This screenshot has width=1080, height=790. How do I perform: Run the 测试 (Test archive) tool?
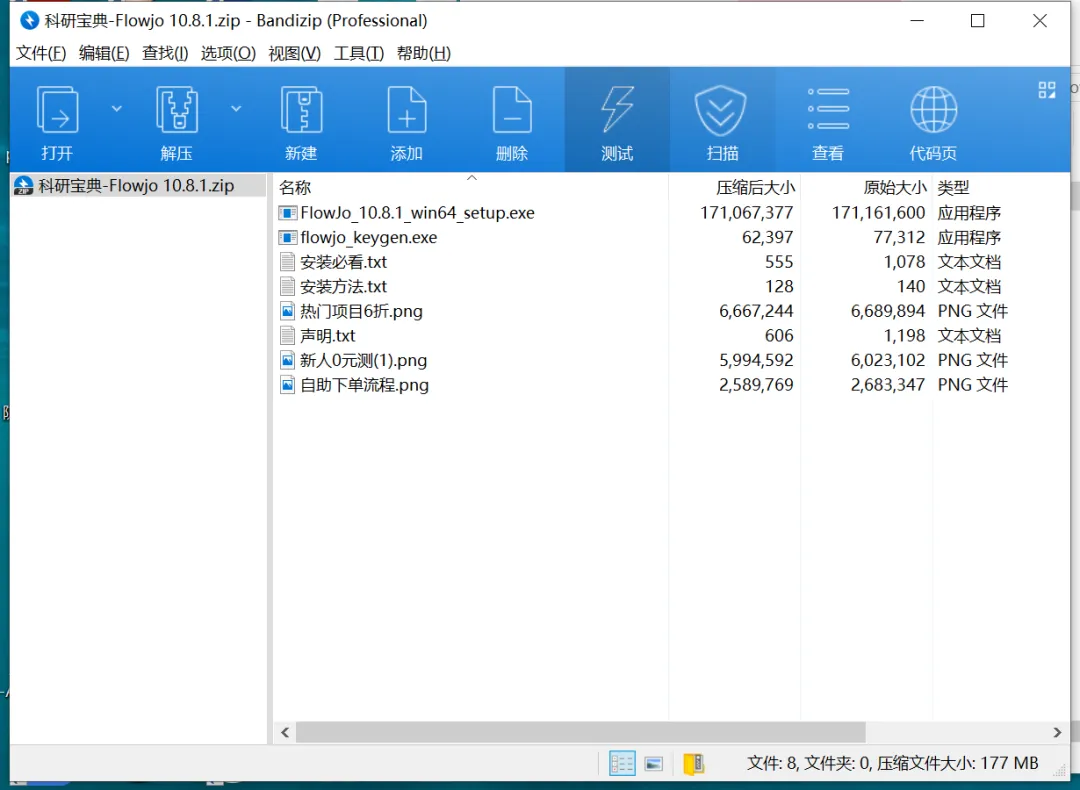617,120
